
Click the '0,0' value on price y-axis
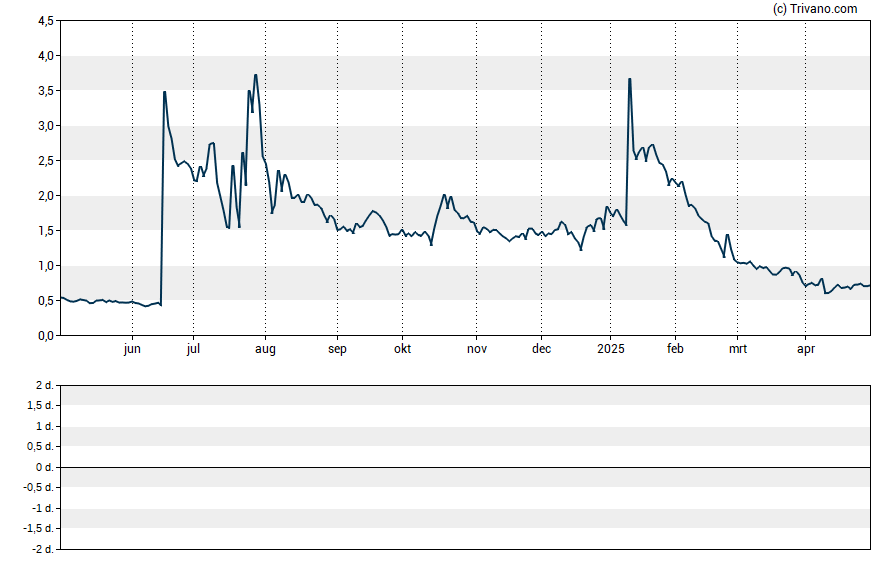click(46, 336)
